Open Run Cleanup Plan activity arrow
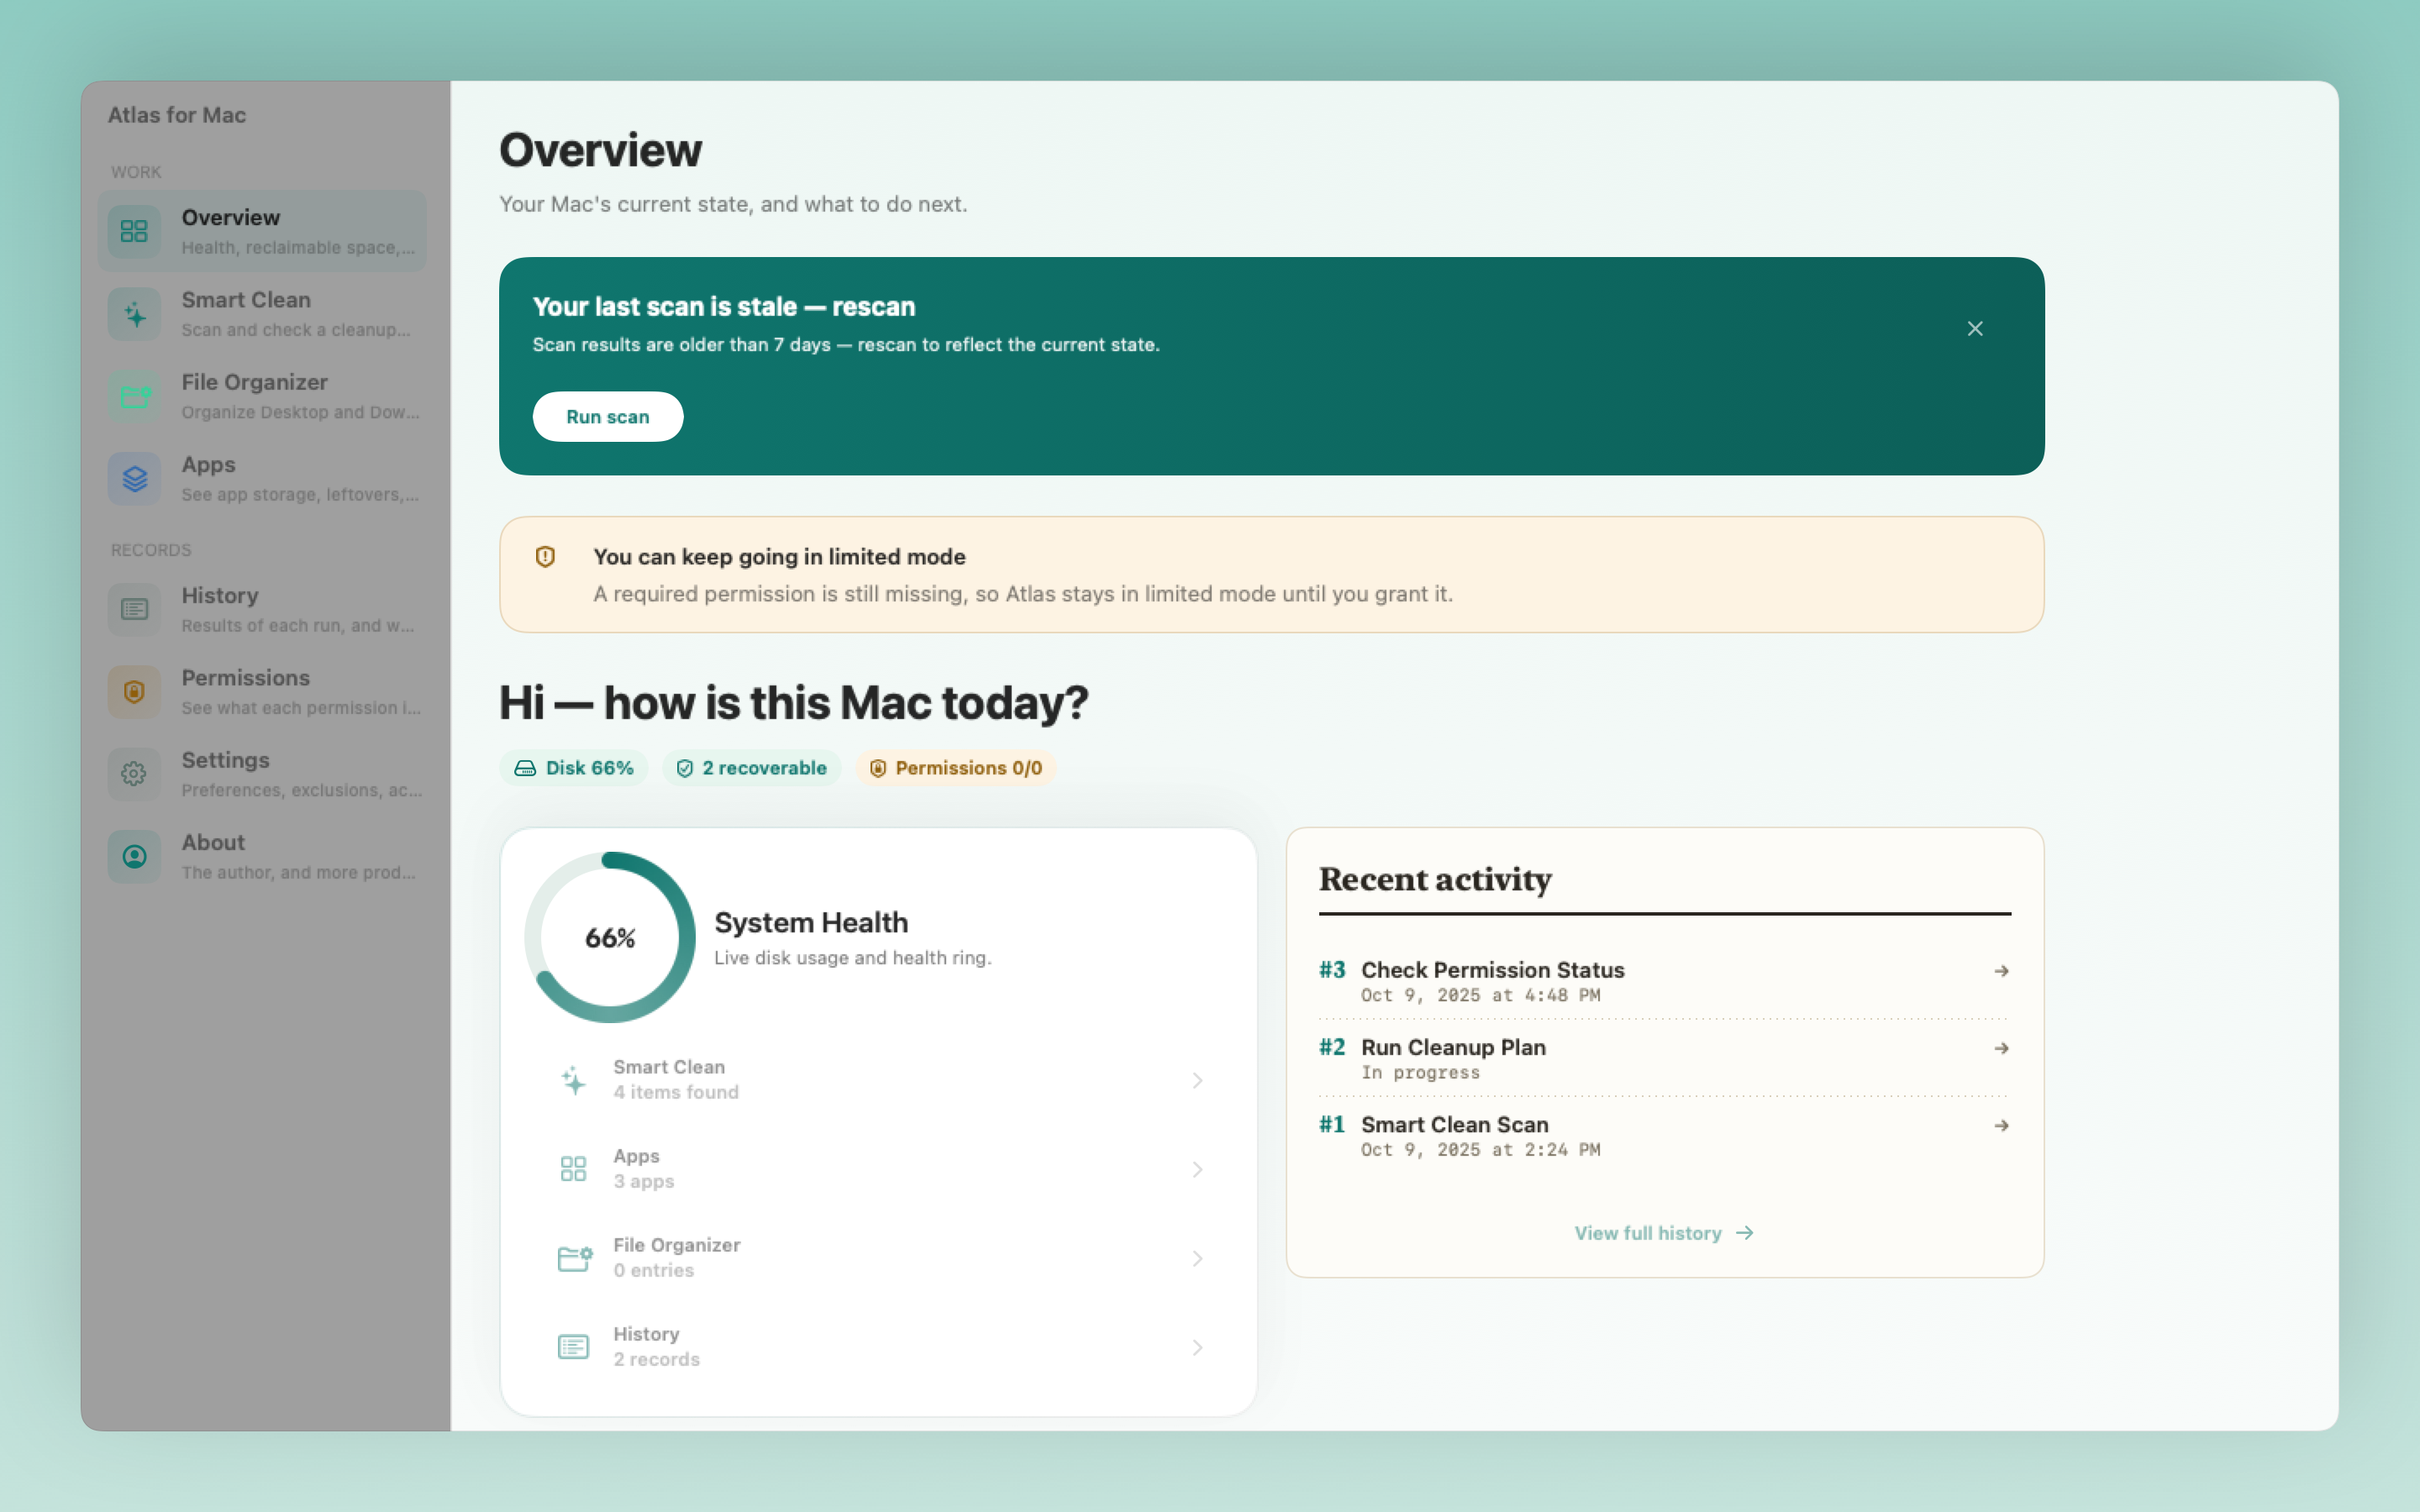Screen dimensions: 2420x1512 click(x=2001, y=1048)
